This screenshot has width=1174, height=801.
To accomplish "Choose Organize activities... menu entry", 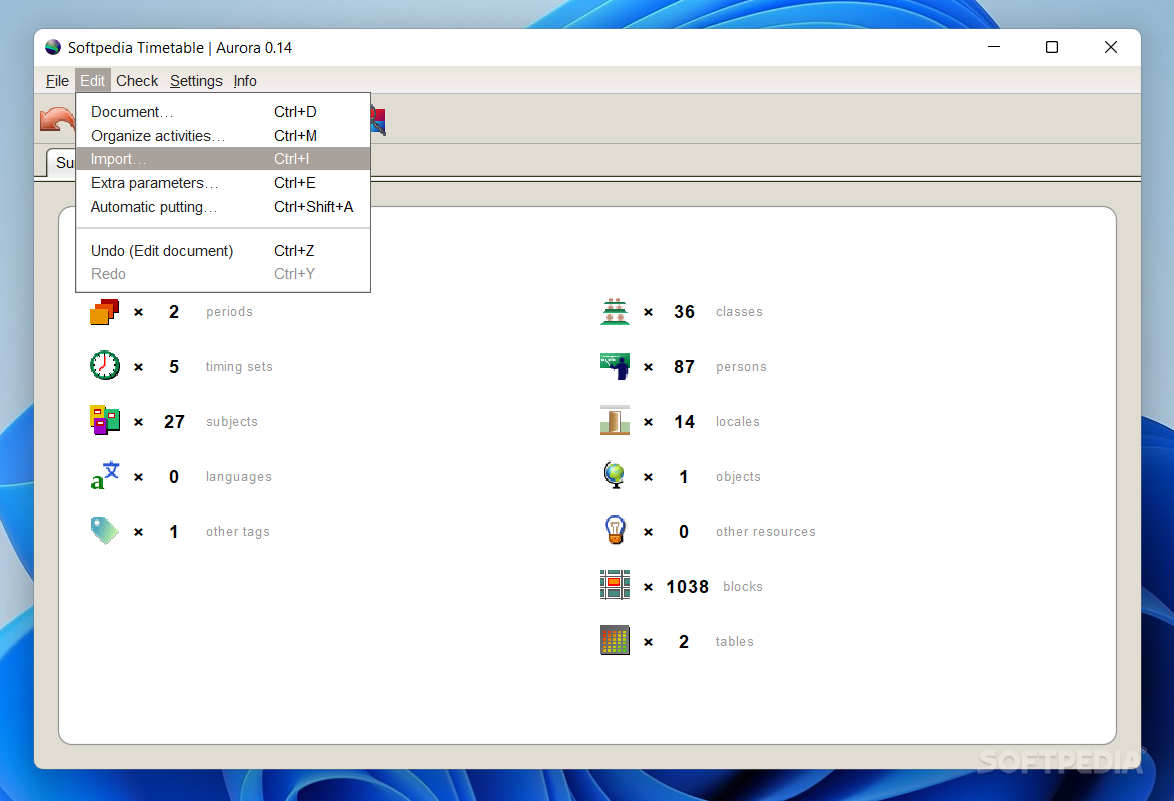I will point(223,135).
